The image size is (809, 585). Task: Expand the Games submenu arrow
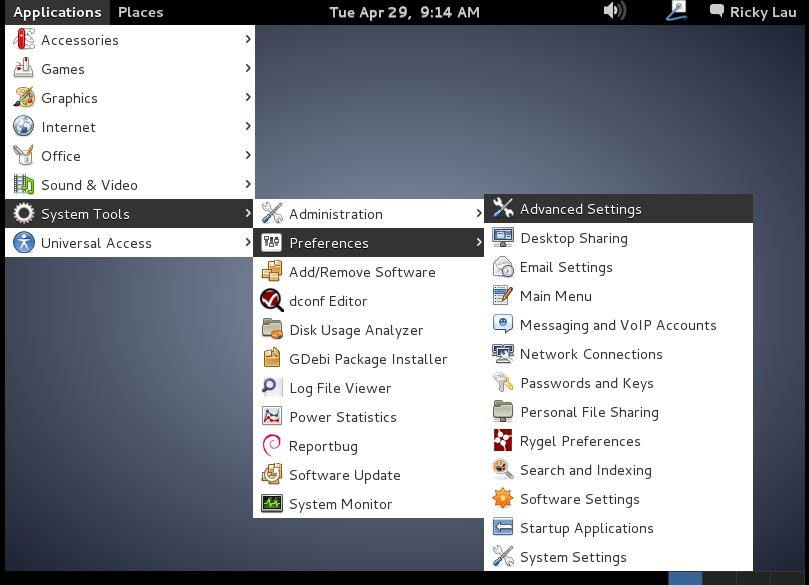click(x=248, y=68)
